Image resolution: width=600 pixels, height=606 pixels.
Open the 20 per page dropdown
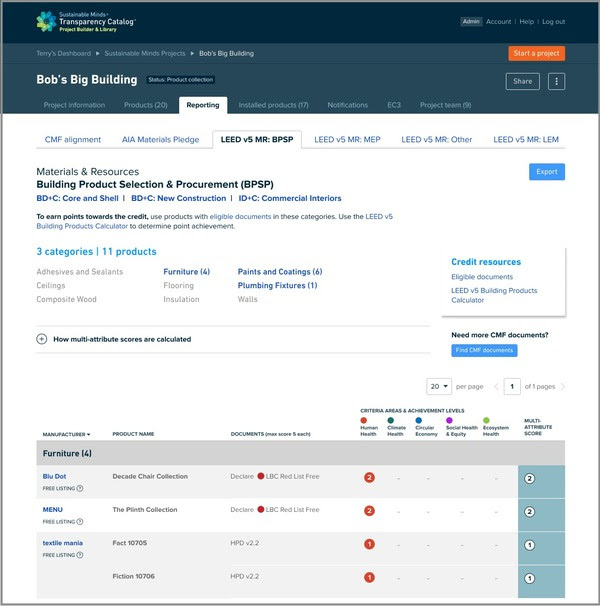coord(439,386)
